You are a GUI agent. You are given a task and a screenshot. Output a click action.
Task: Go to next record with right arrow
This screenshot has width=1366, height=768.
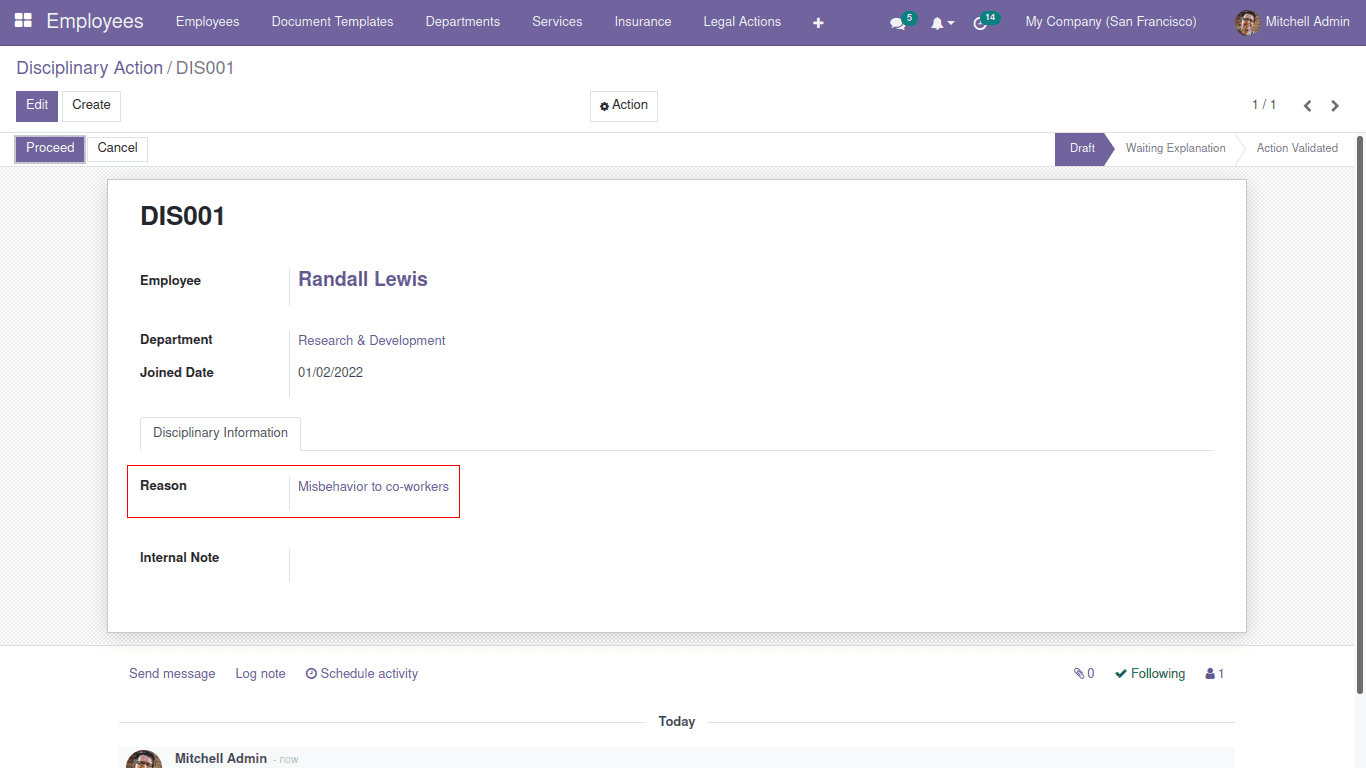[x=1335, y=105]
